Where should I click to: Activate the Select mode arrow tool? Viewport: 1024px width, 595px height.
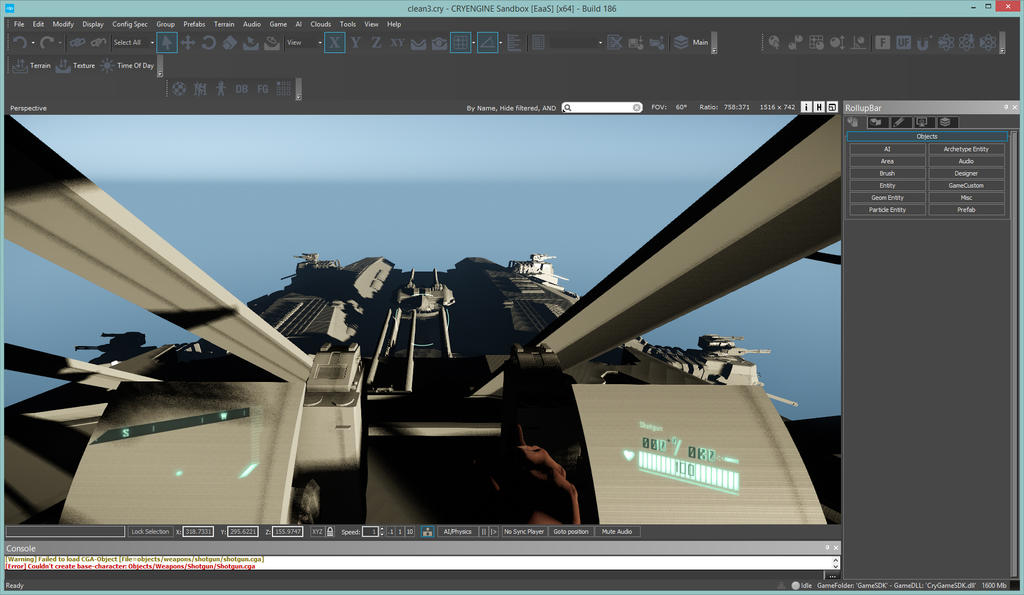pos(167,43)
